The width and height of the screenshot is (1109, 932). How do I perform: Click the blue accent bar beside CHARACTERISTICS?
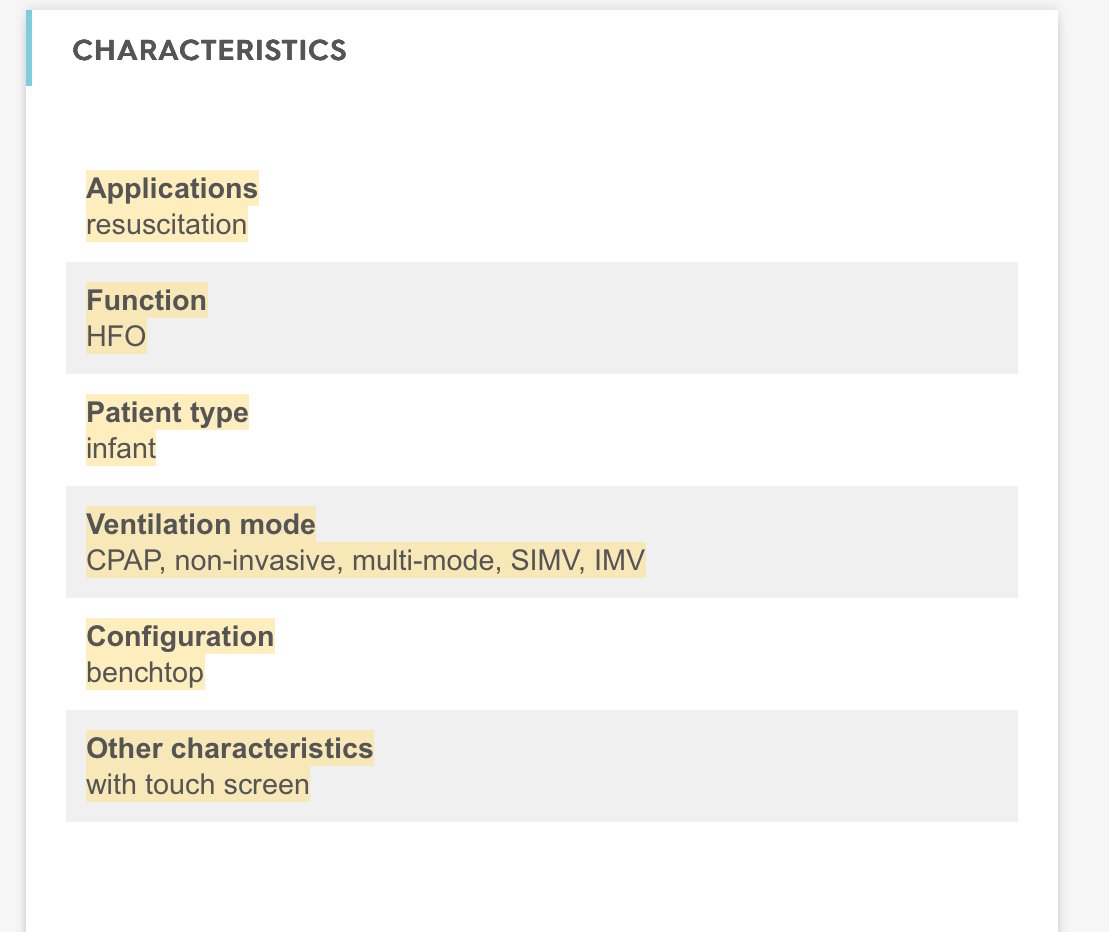click(29, 48)
